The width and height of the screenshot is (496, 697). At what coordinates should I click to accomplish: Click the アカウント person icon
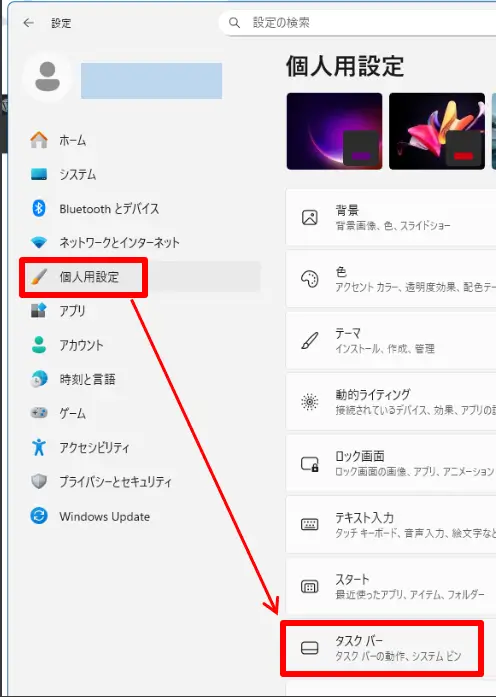39,344
